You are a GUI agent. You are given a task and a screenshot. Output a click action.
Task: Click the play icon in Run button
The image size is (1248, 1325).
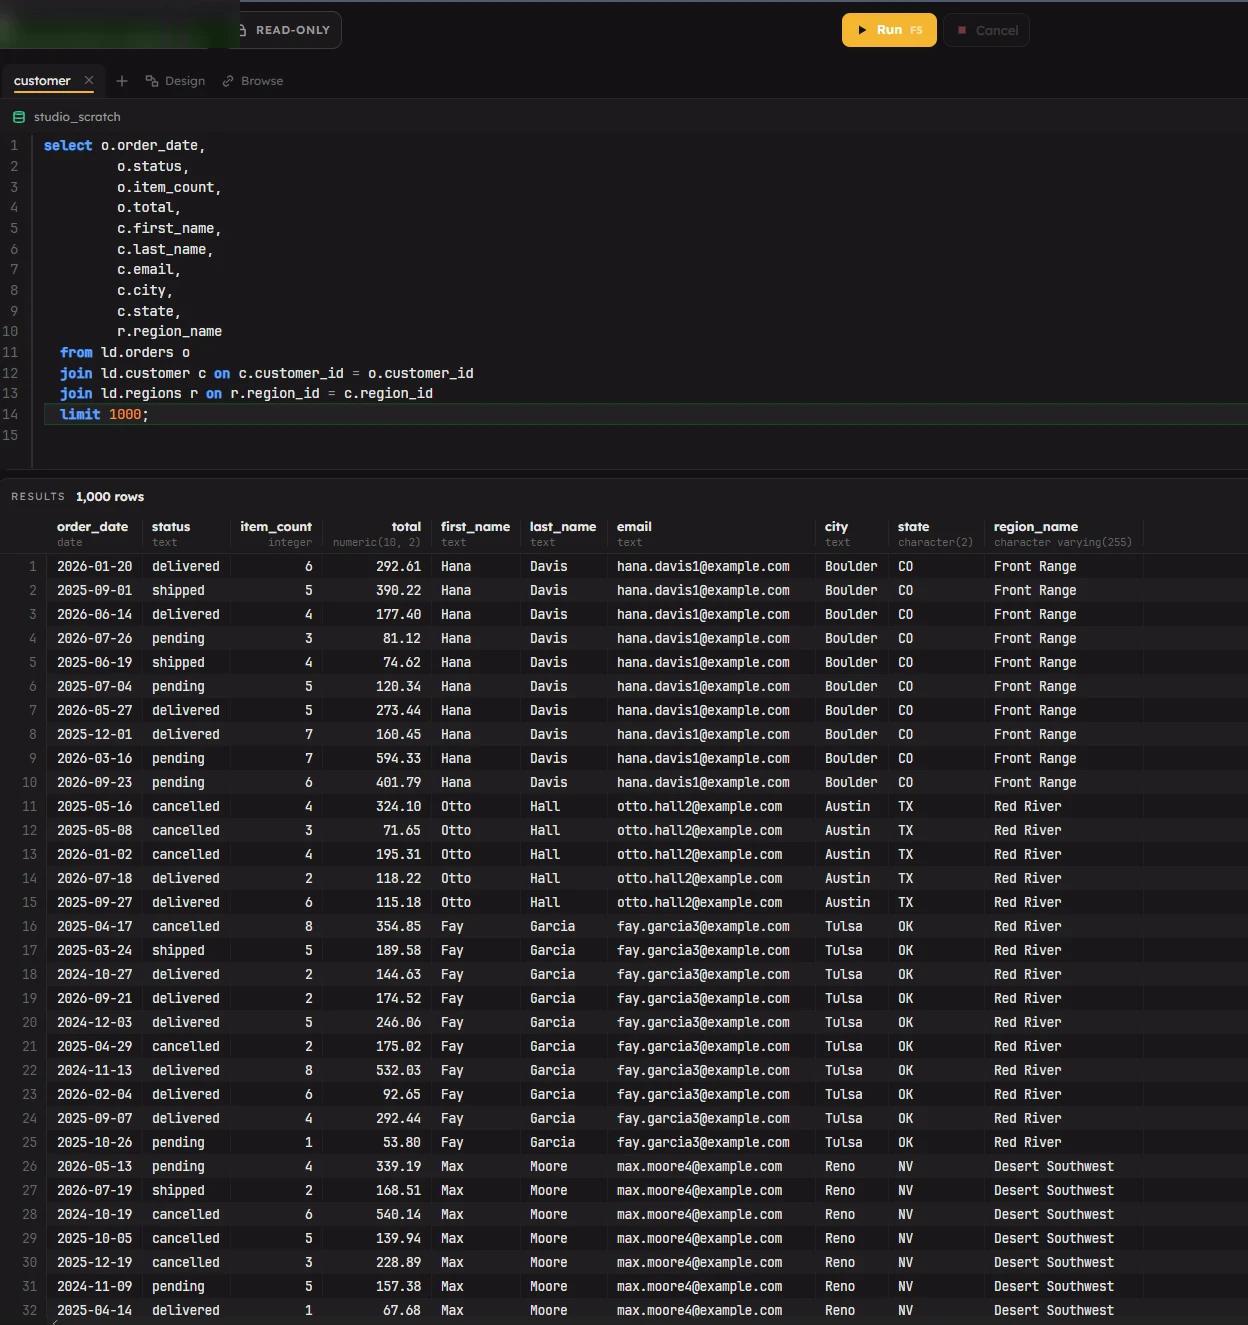coord(862,30)
